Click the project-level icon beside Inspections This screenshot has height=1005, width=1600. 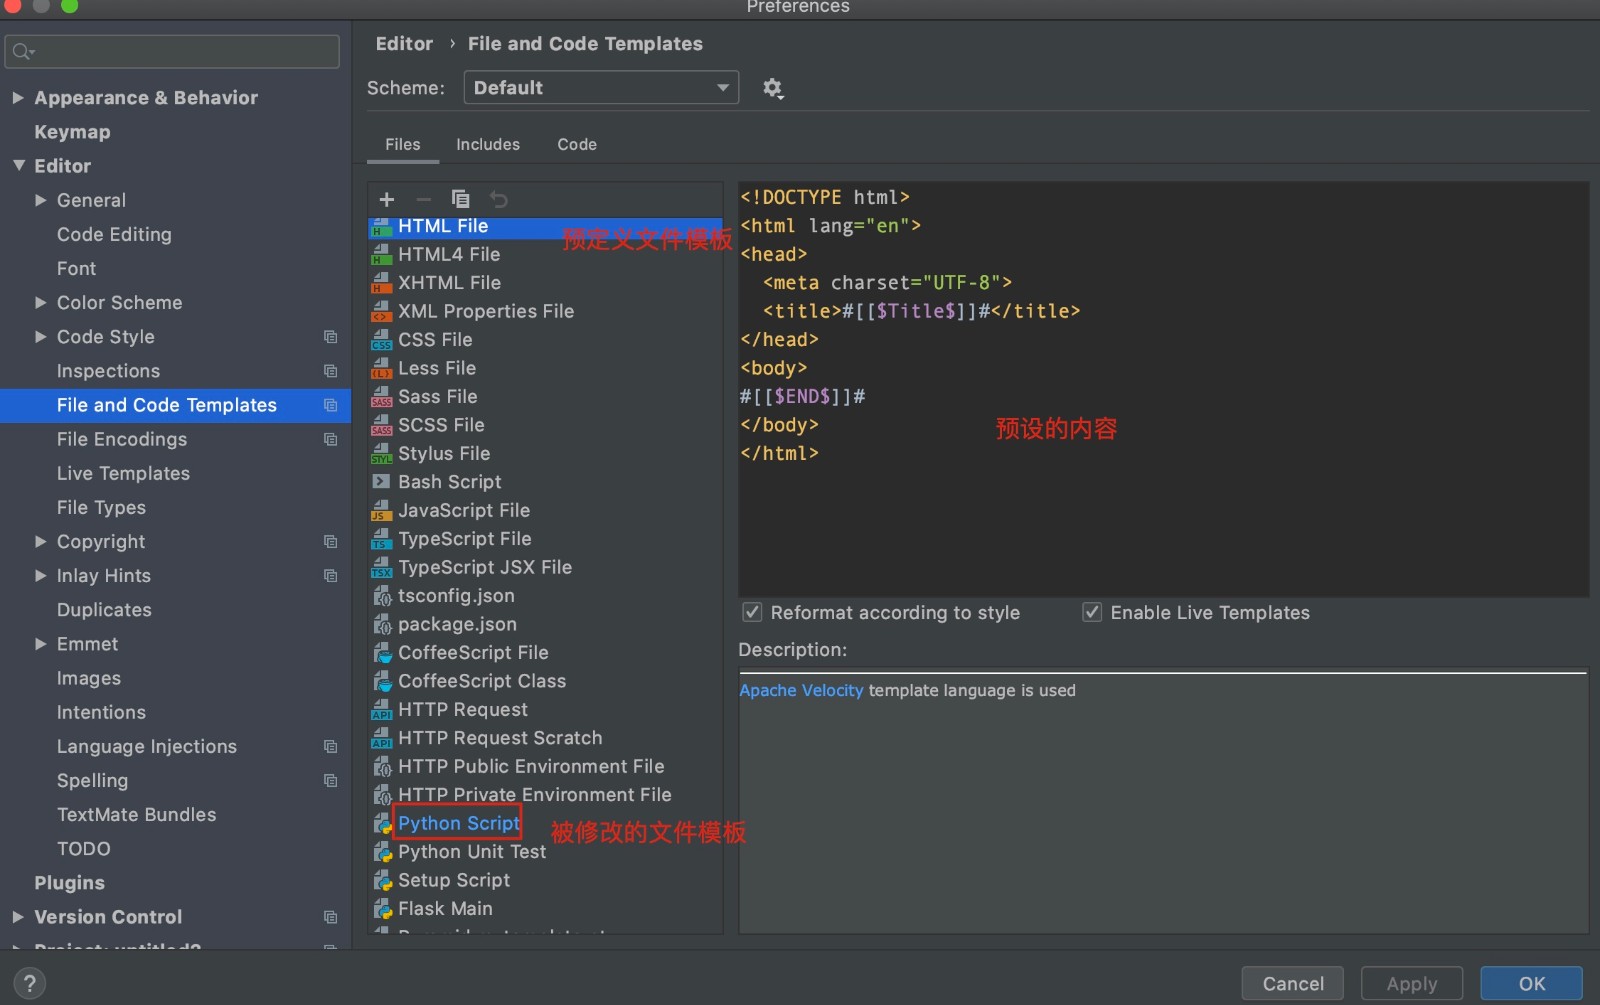point(330,371)
